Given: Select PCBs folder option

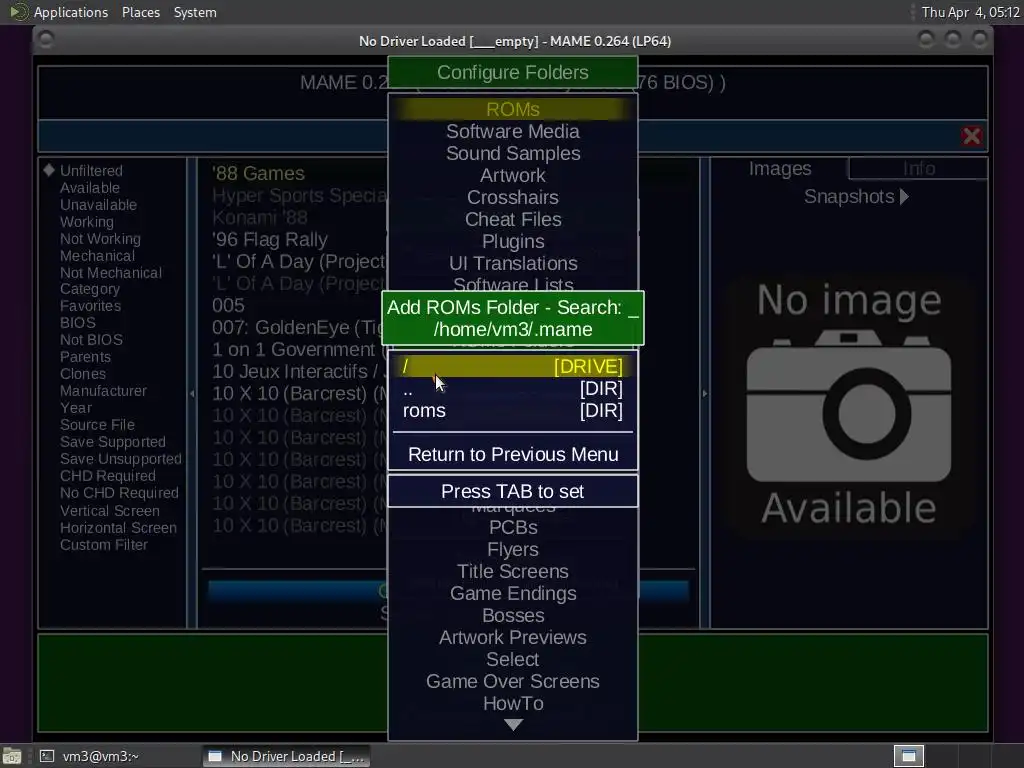Looking at the screenshot, I should (513, 527).
